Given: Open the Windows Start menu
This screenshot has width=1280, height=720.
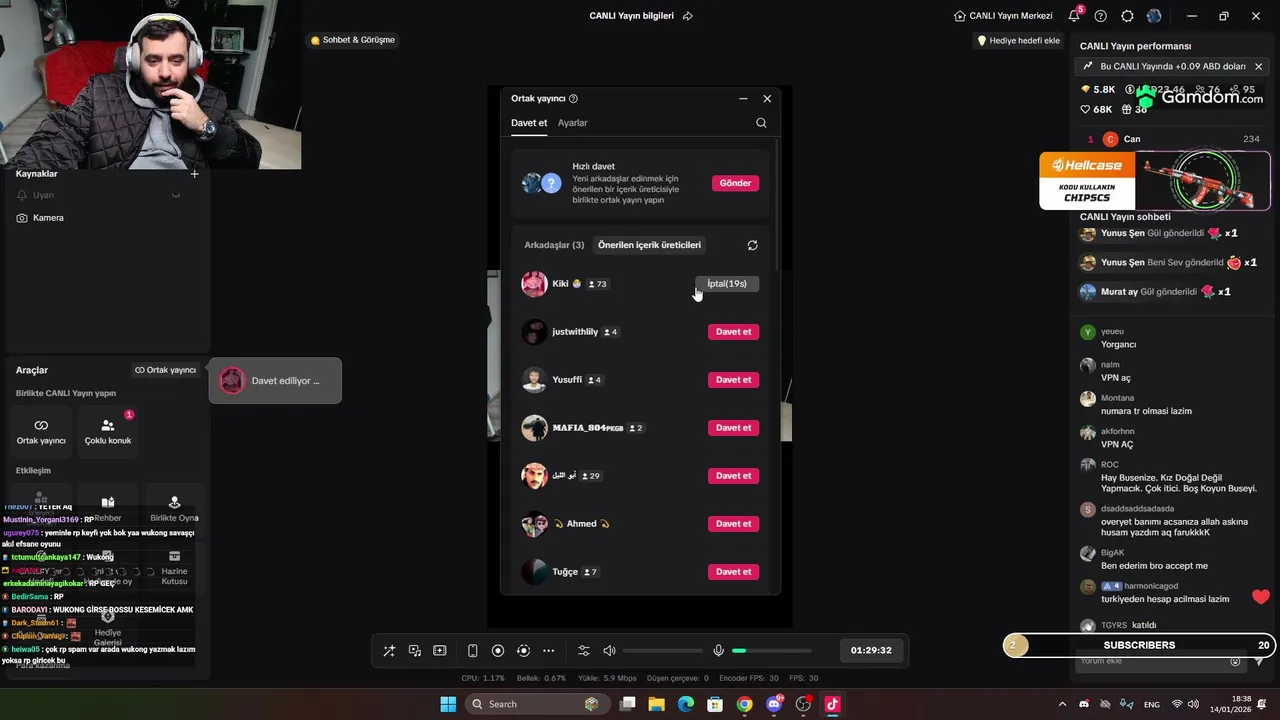Looking at the screenshot, I should pyautogui.click(x=447, y=704).
